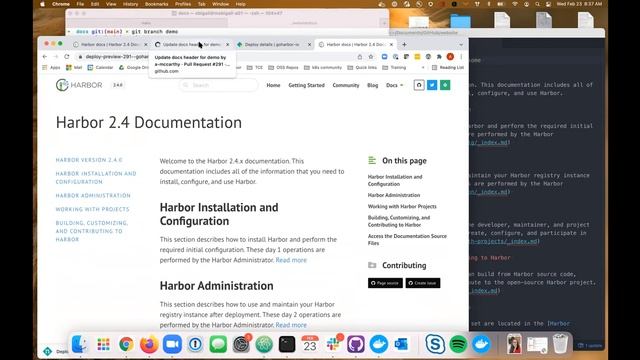Screen dimensions: 640x360
Task: Read more about Harbor Administration
Action: tap(291, 325)
